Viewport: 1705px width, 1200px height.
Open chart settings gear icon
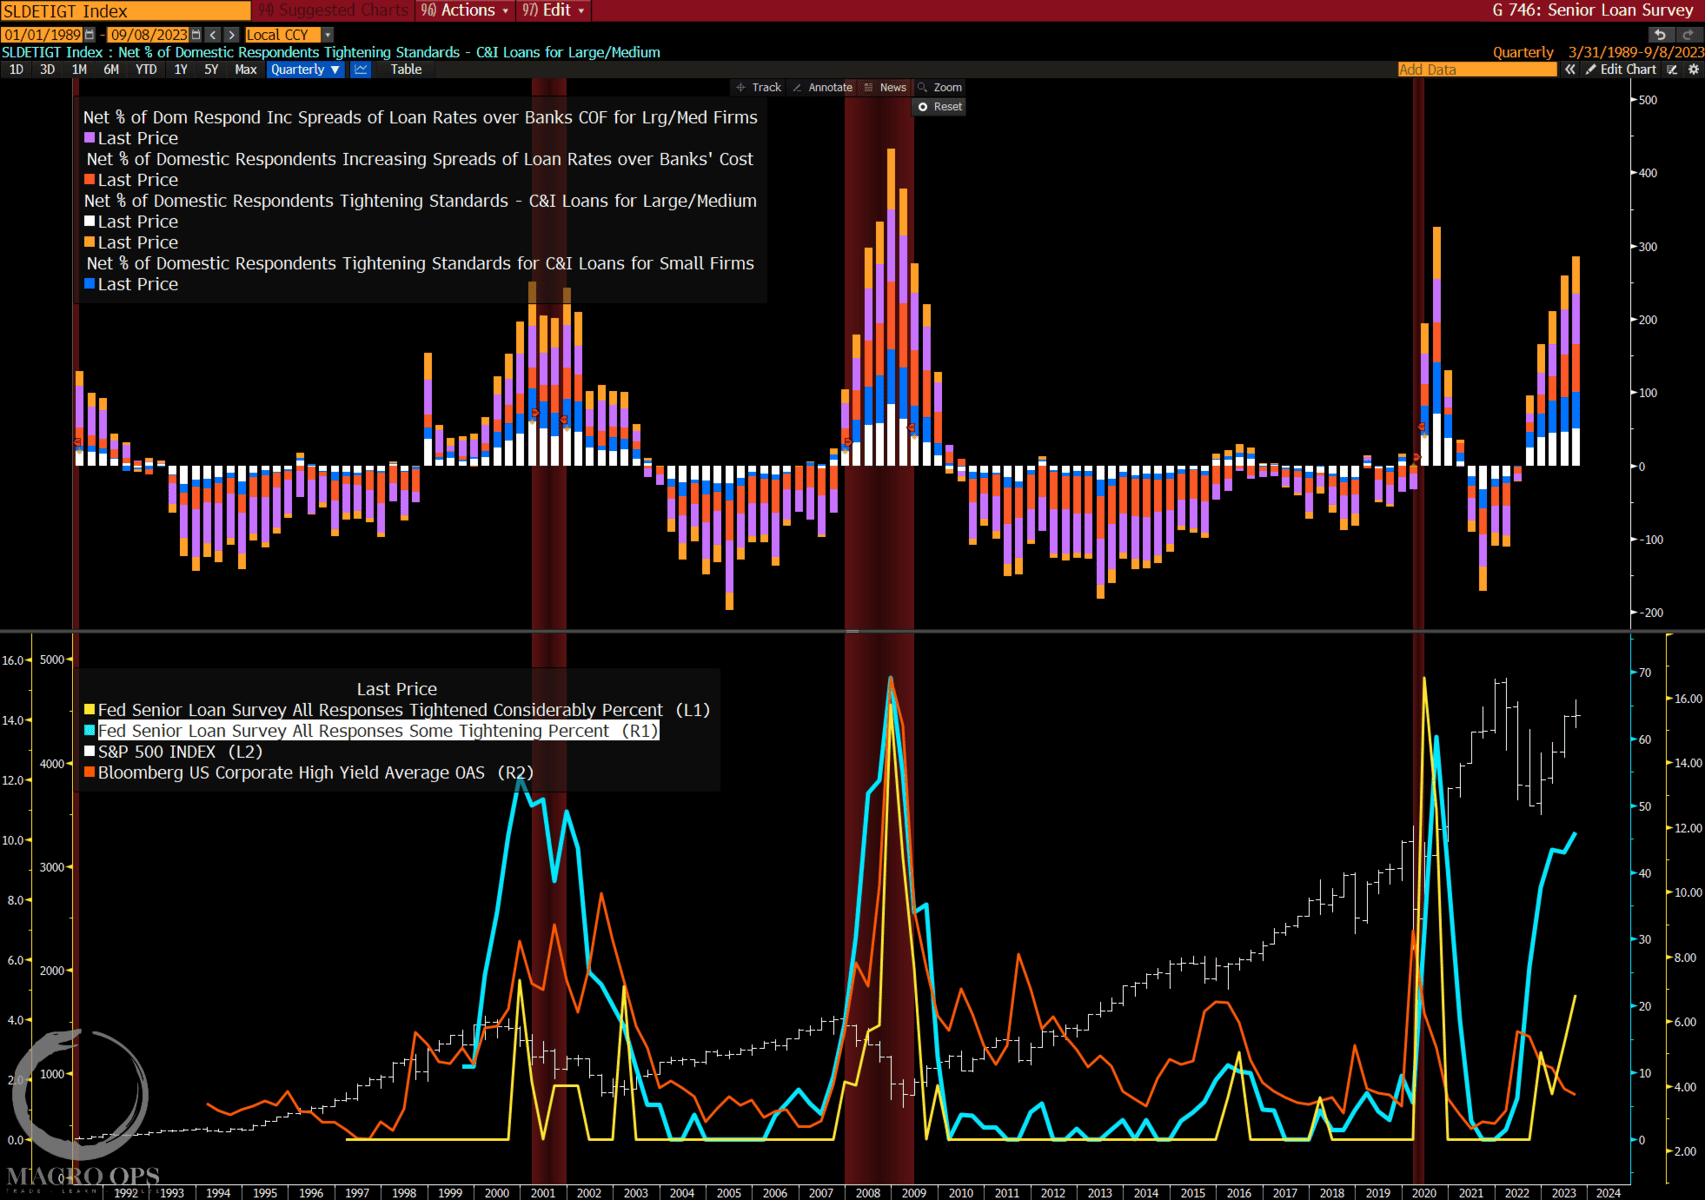(1693, 70)
